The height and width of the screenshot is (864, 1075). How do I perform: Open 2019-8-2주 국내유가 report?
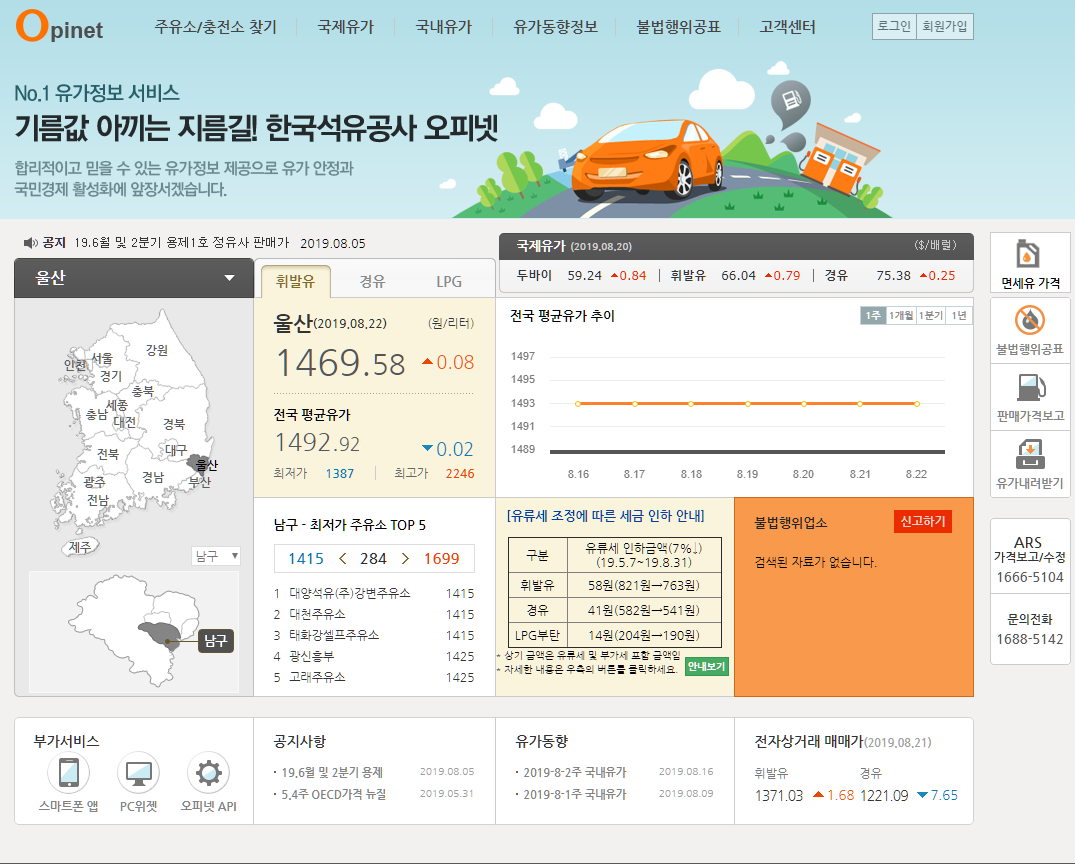(x=575, y=772)
